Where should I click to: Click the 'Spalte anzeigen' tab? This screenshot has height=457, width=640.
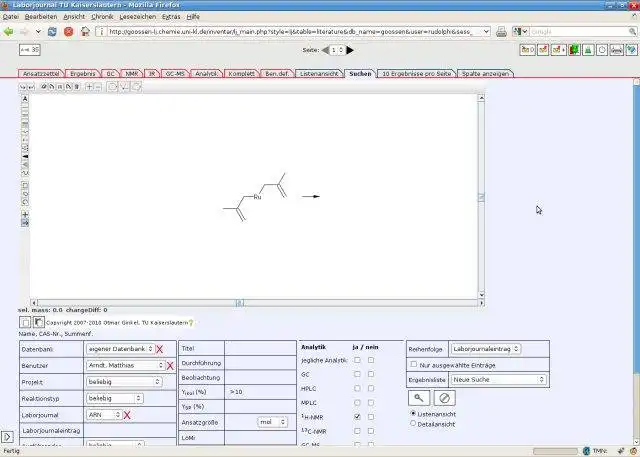click(485, 74)
